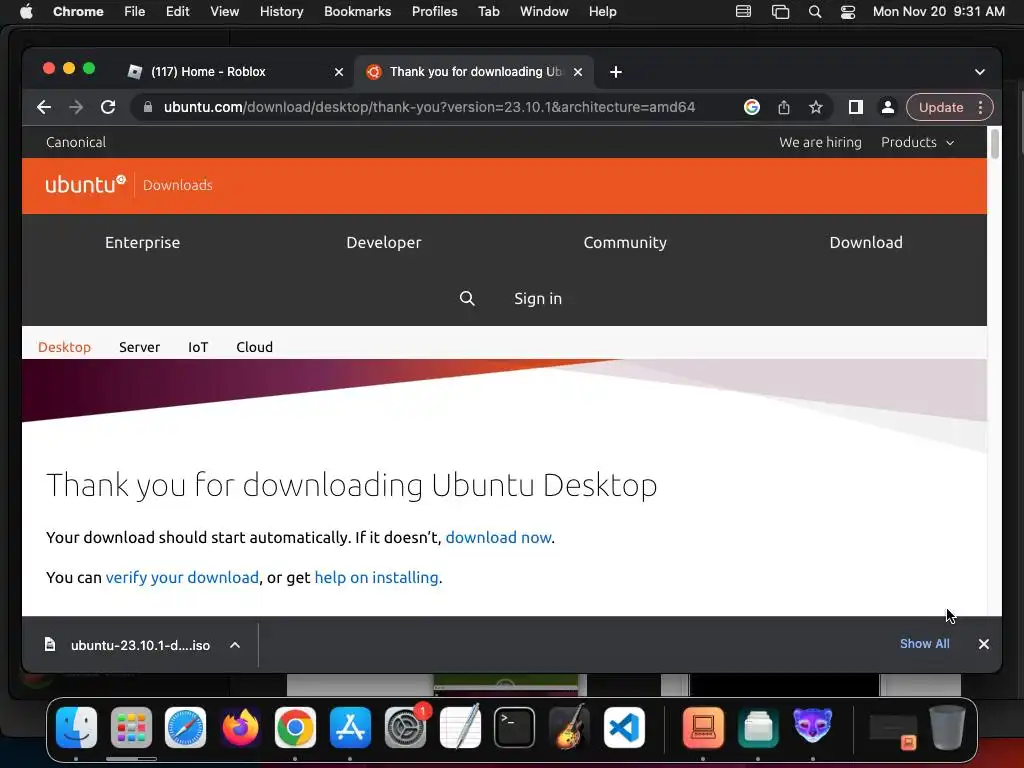Open the Profiles menu
Viewport: 1024px width, 768px height.
[434, 12]
